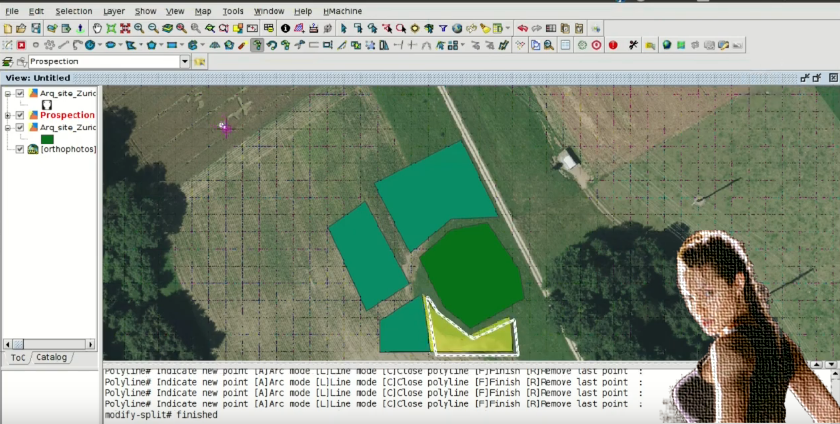Collapse the first Arq_site_Zuric tree node

8,93
